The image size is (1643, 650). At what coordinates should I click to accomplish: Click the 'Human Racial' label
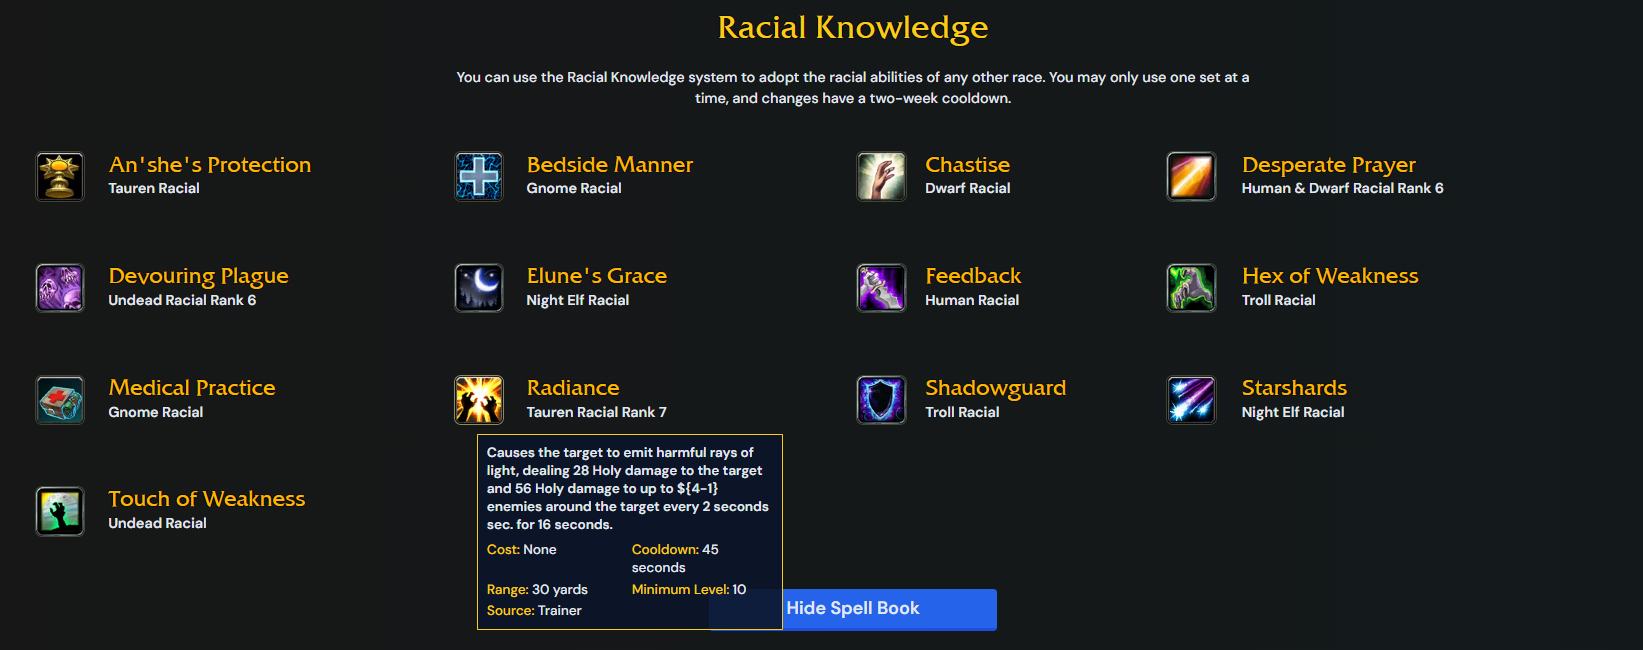972,300
